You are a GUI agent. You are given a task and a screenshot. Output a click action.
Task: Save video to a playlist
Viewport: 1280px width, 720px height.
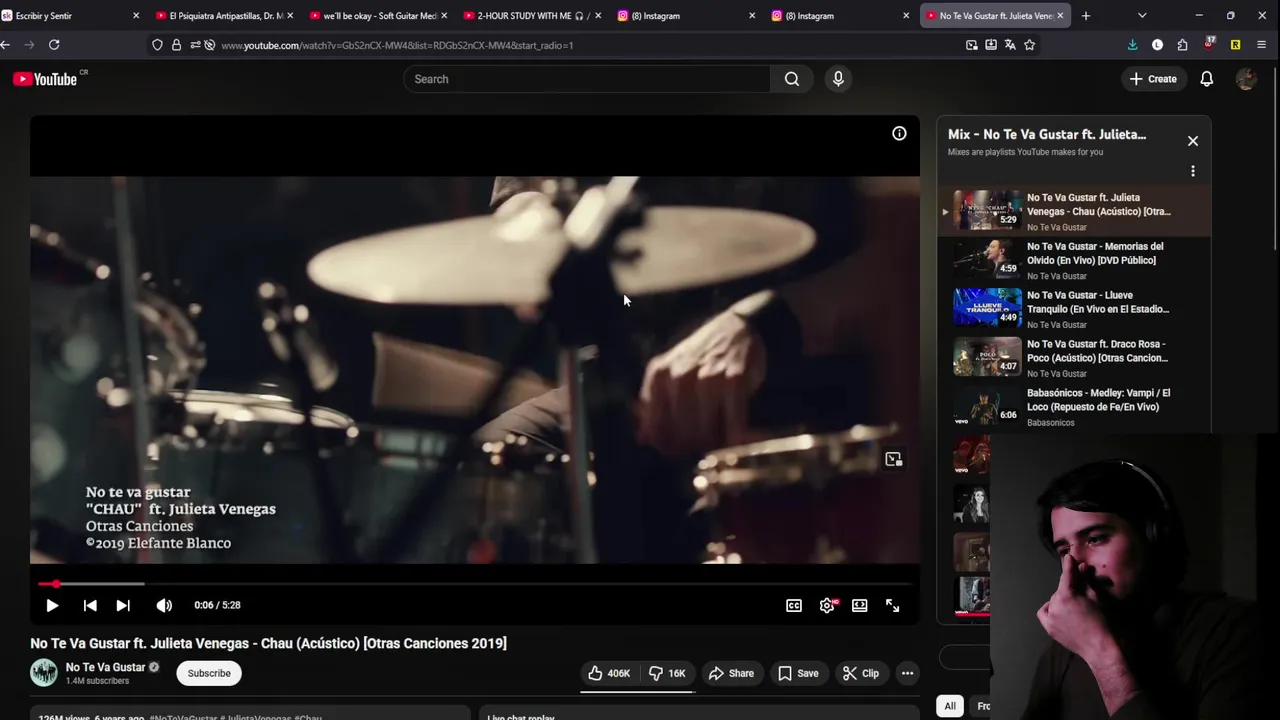(x=798, y=673)
